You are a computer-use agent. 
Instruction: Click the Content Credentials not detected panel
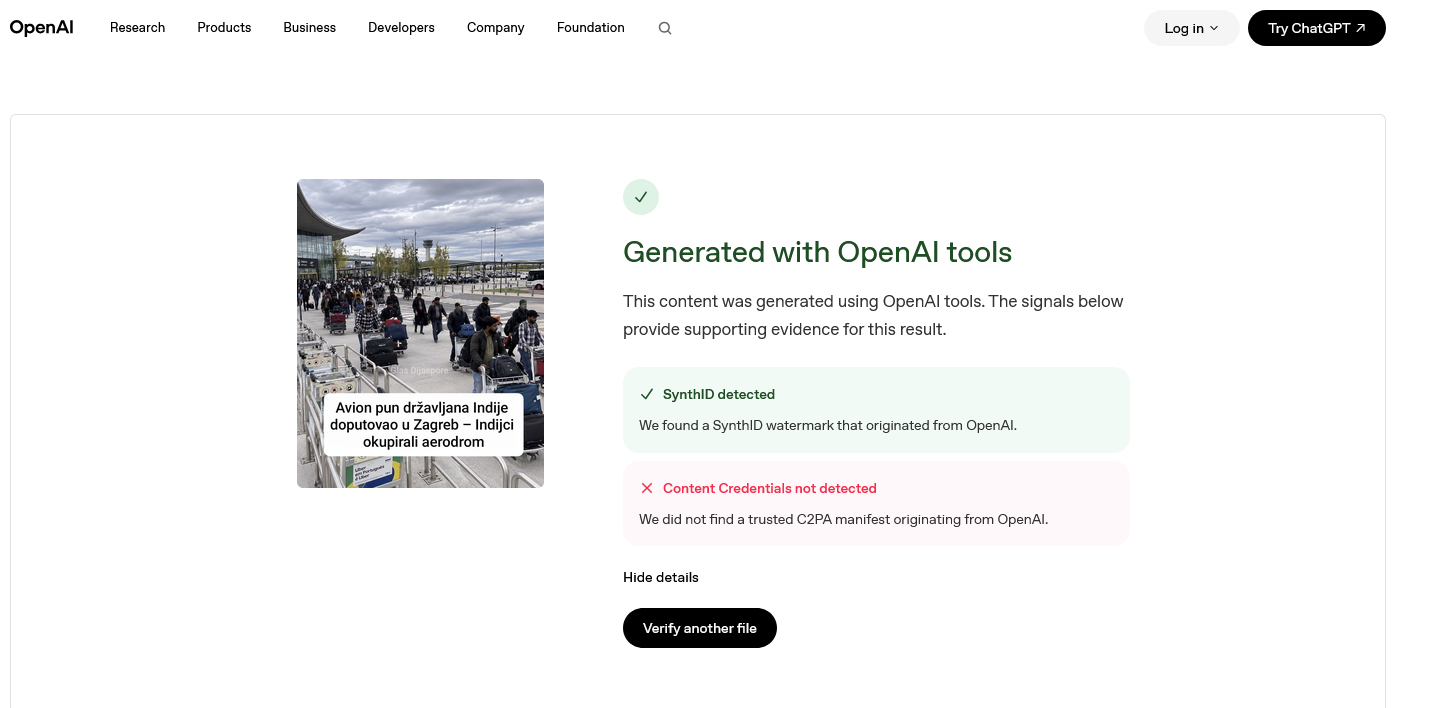click(x=876, y=503)
